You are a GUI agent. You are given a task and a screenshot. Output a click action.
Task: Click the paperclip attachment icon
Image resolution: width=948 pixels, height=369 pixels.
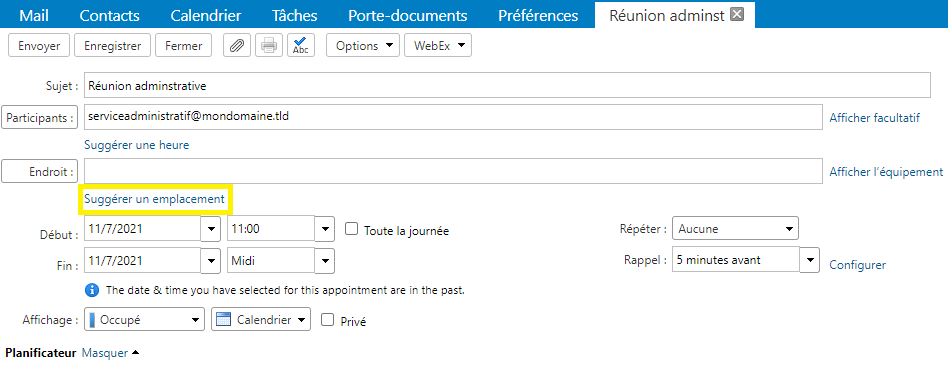click(x=238, y=46)
